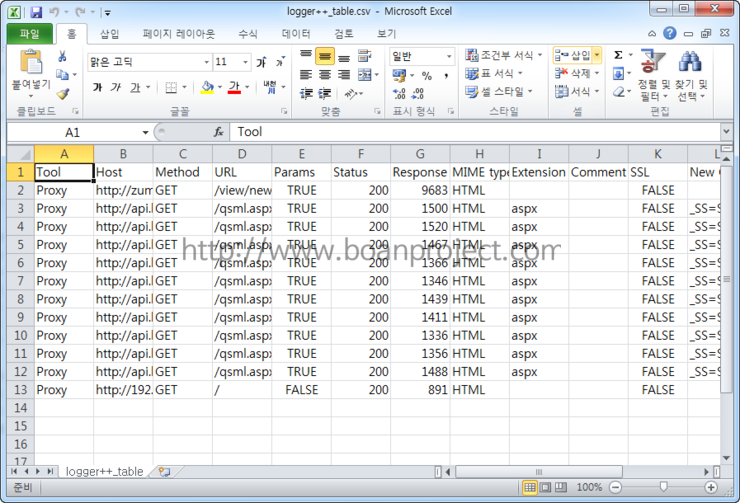Click the insert new worksheet icon
The image size is (740, 503).
(164, 471)
